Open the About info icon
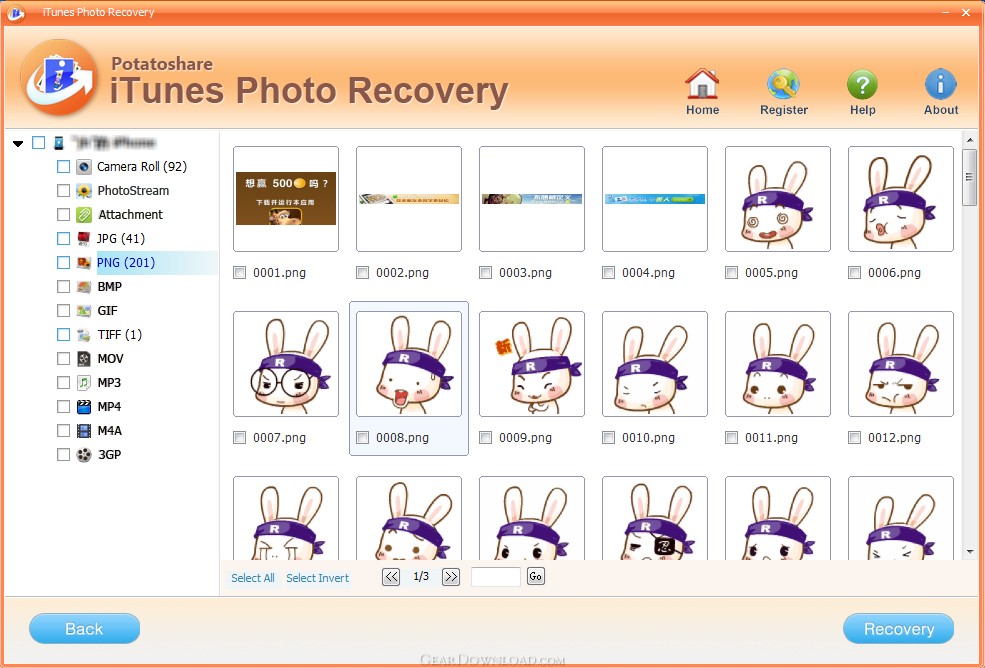The width and height of the screenshot is (985, 668). tap(940, 84)
